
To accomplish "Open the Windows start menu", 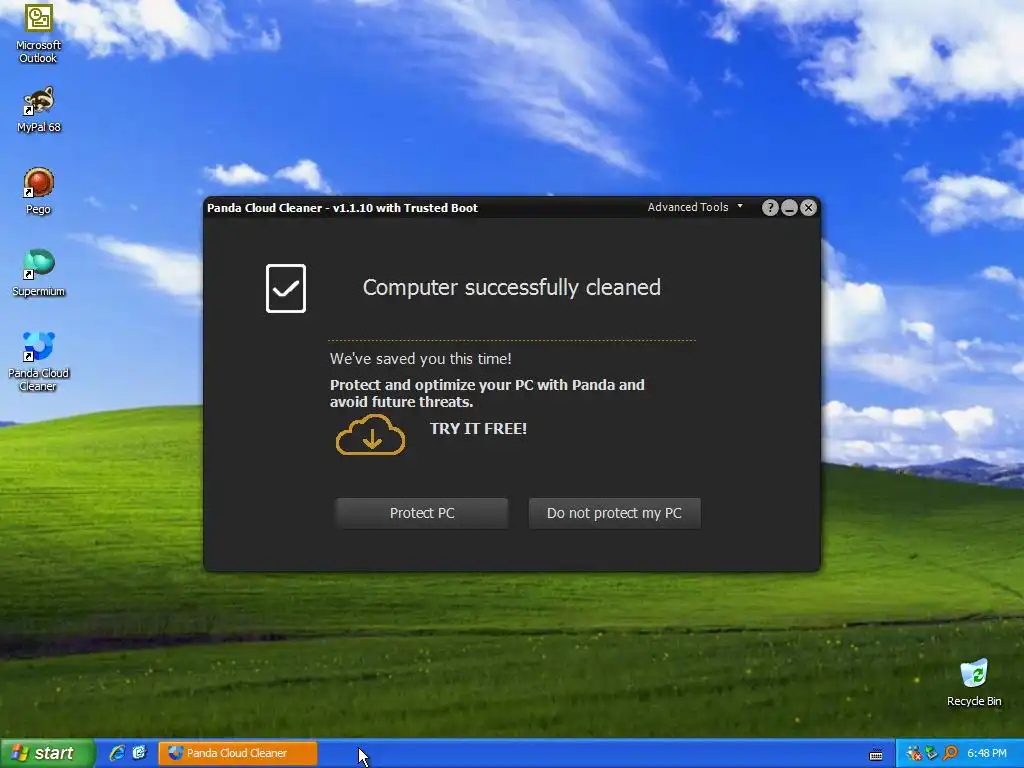I will (x=47, y=753).
